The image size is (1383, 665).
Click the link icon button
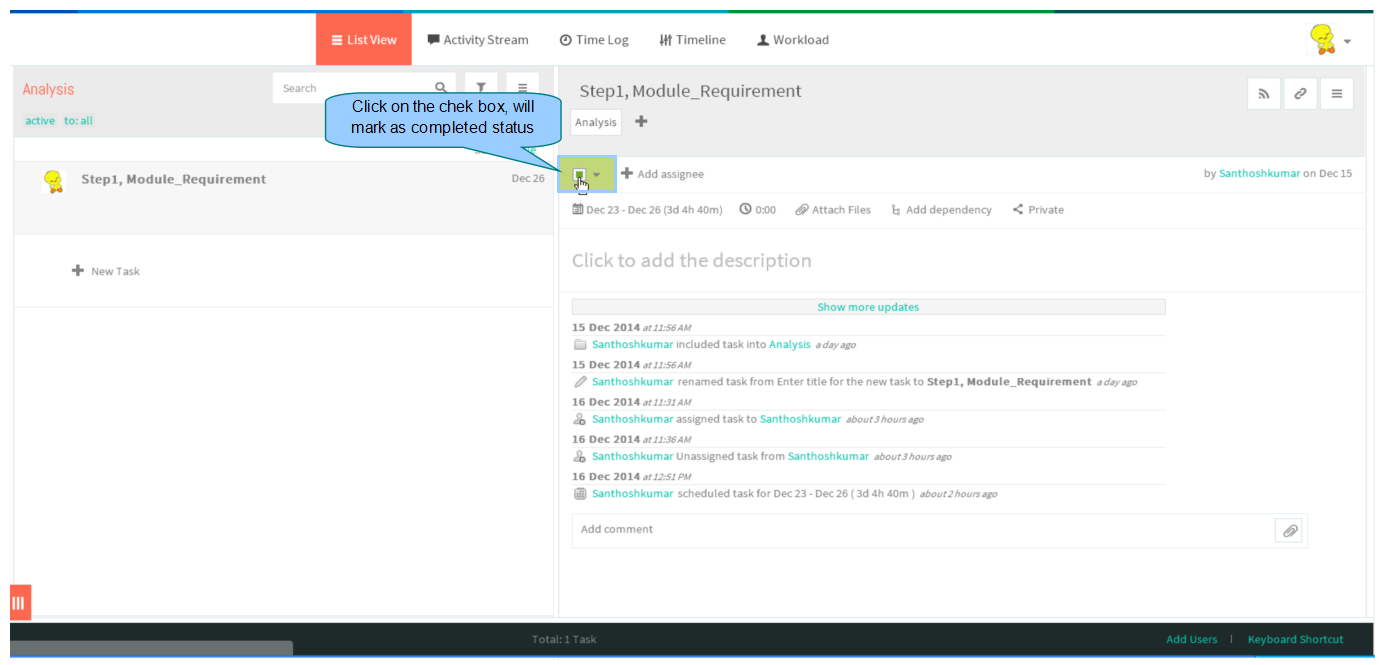[x=1300, y=94]
